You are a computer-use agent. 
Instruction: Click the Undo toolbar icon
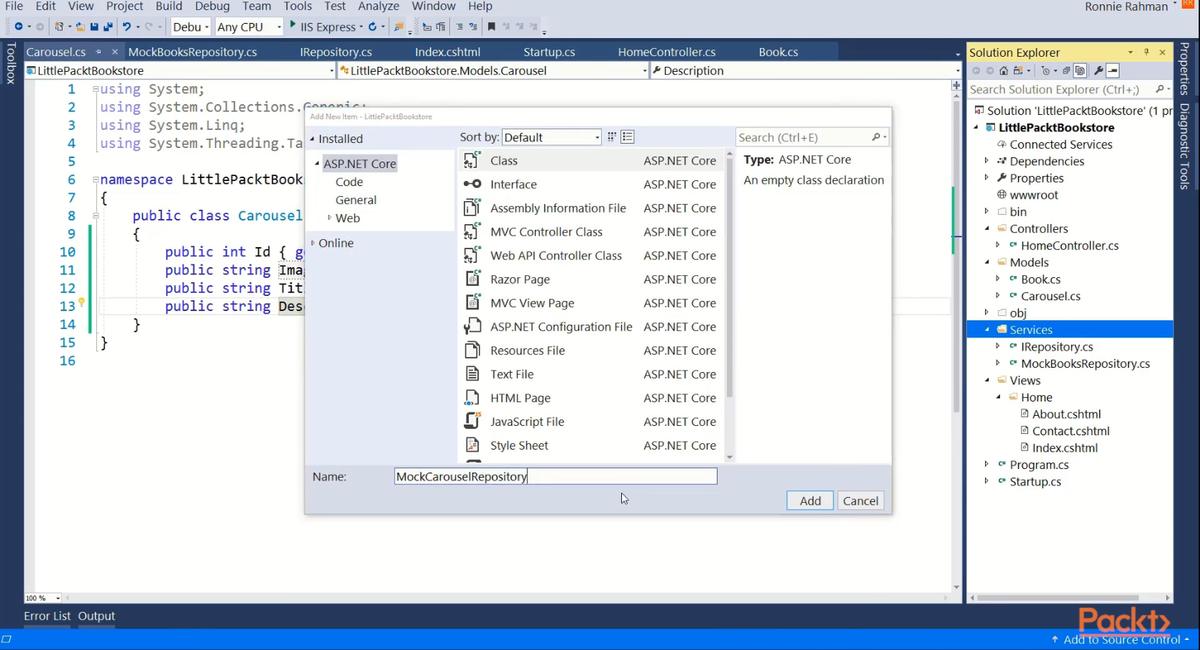(127, 27)
